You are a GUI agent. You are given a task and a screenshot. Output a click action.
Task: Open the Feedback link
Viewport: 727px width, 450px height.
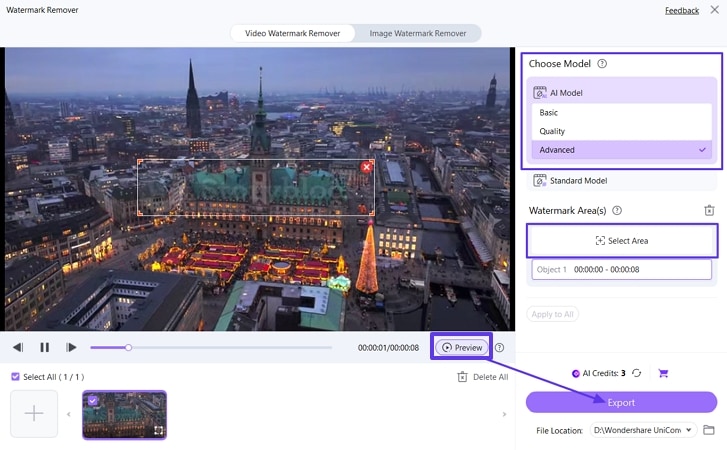pos(682,10)
